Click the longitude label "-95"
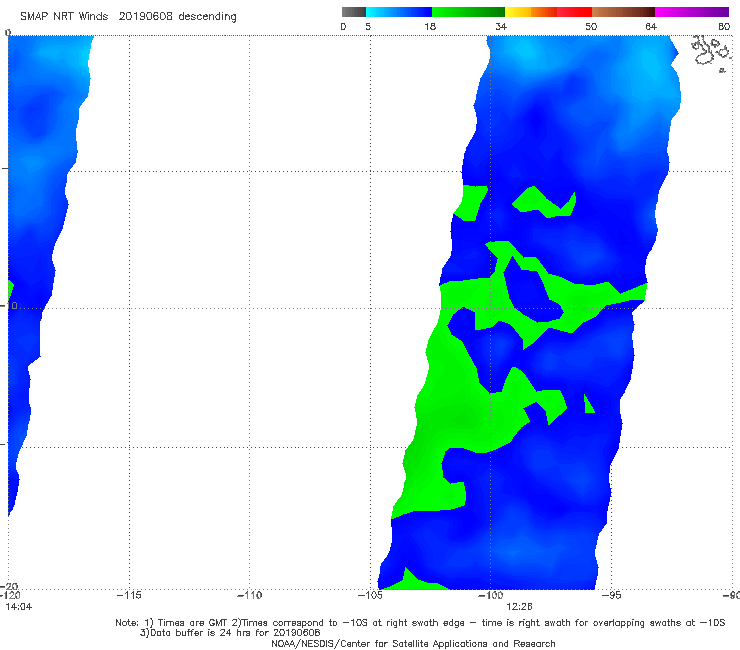 click(611, 595)
